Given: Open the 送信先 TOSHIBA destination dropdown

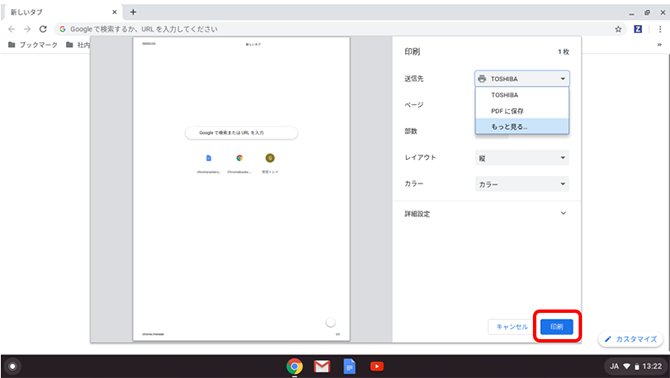Looking at the screenshot, I should pyautogui.click(x=522, y=79).
